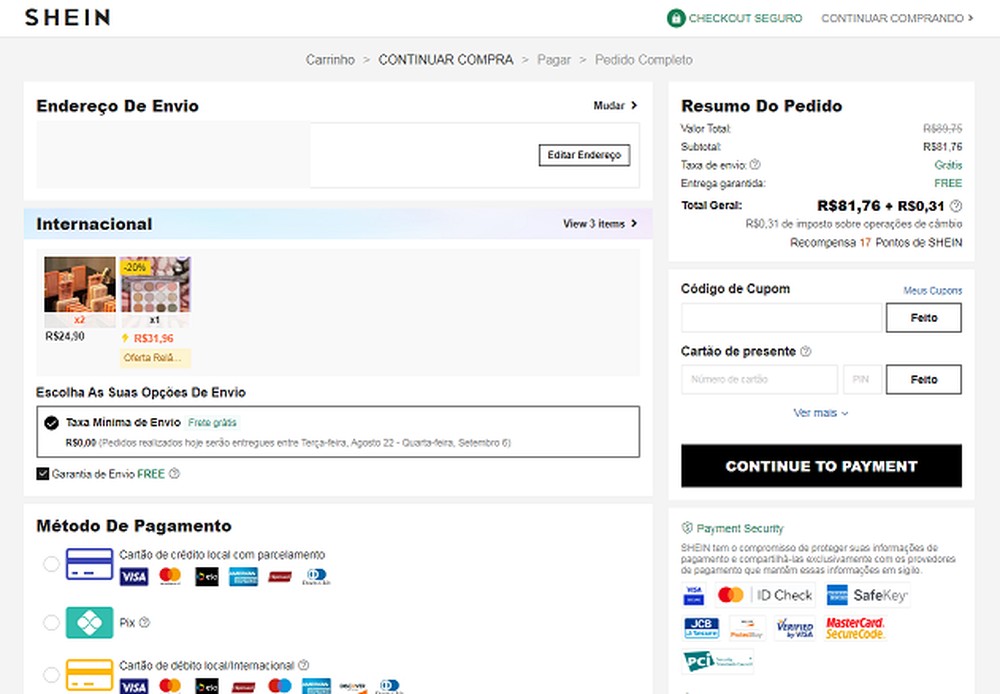Click the American Express SafeKey badge
This screenshot has width=1000, height=694.
click(868, 595)
